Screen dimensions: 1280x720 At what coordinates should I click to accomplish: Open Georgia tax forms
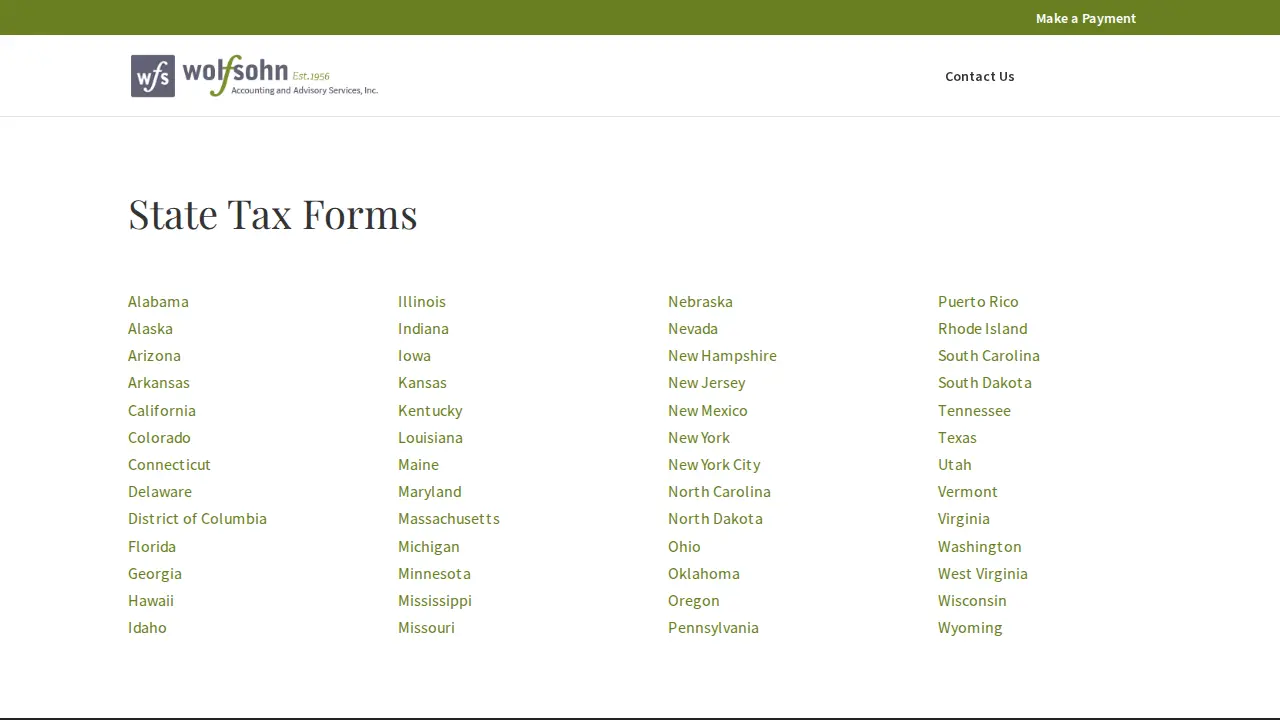[155, 573]
